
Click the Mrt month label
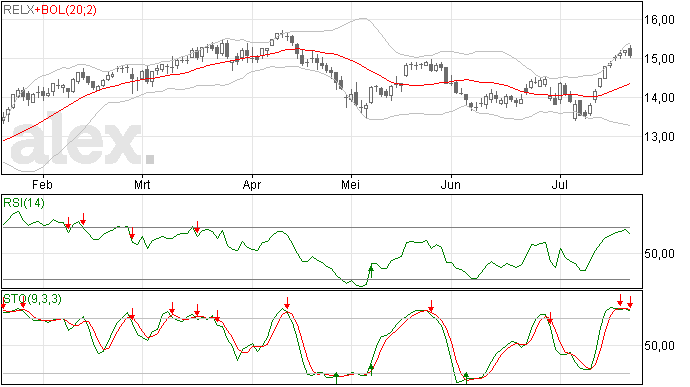click(x=142, y=184)
